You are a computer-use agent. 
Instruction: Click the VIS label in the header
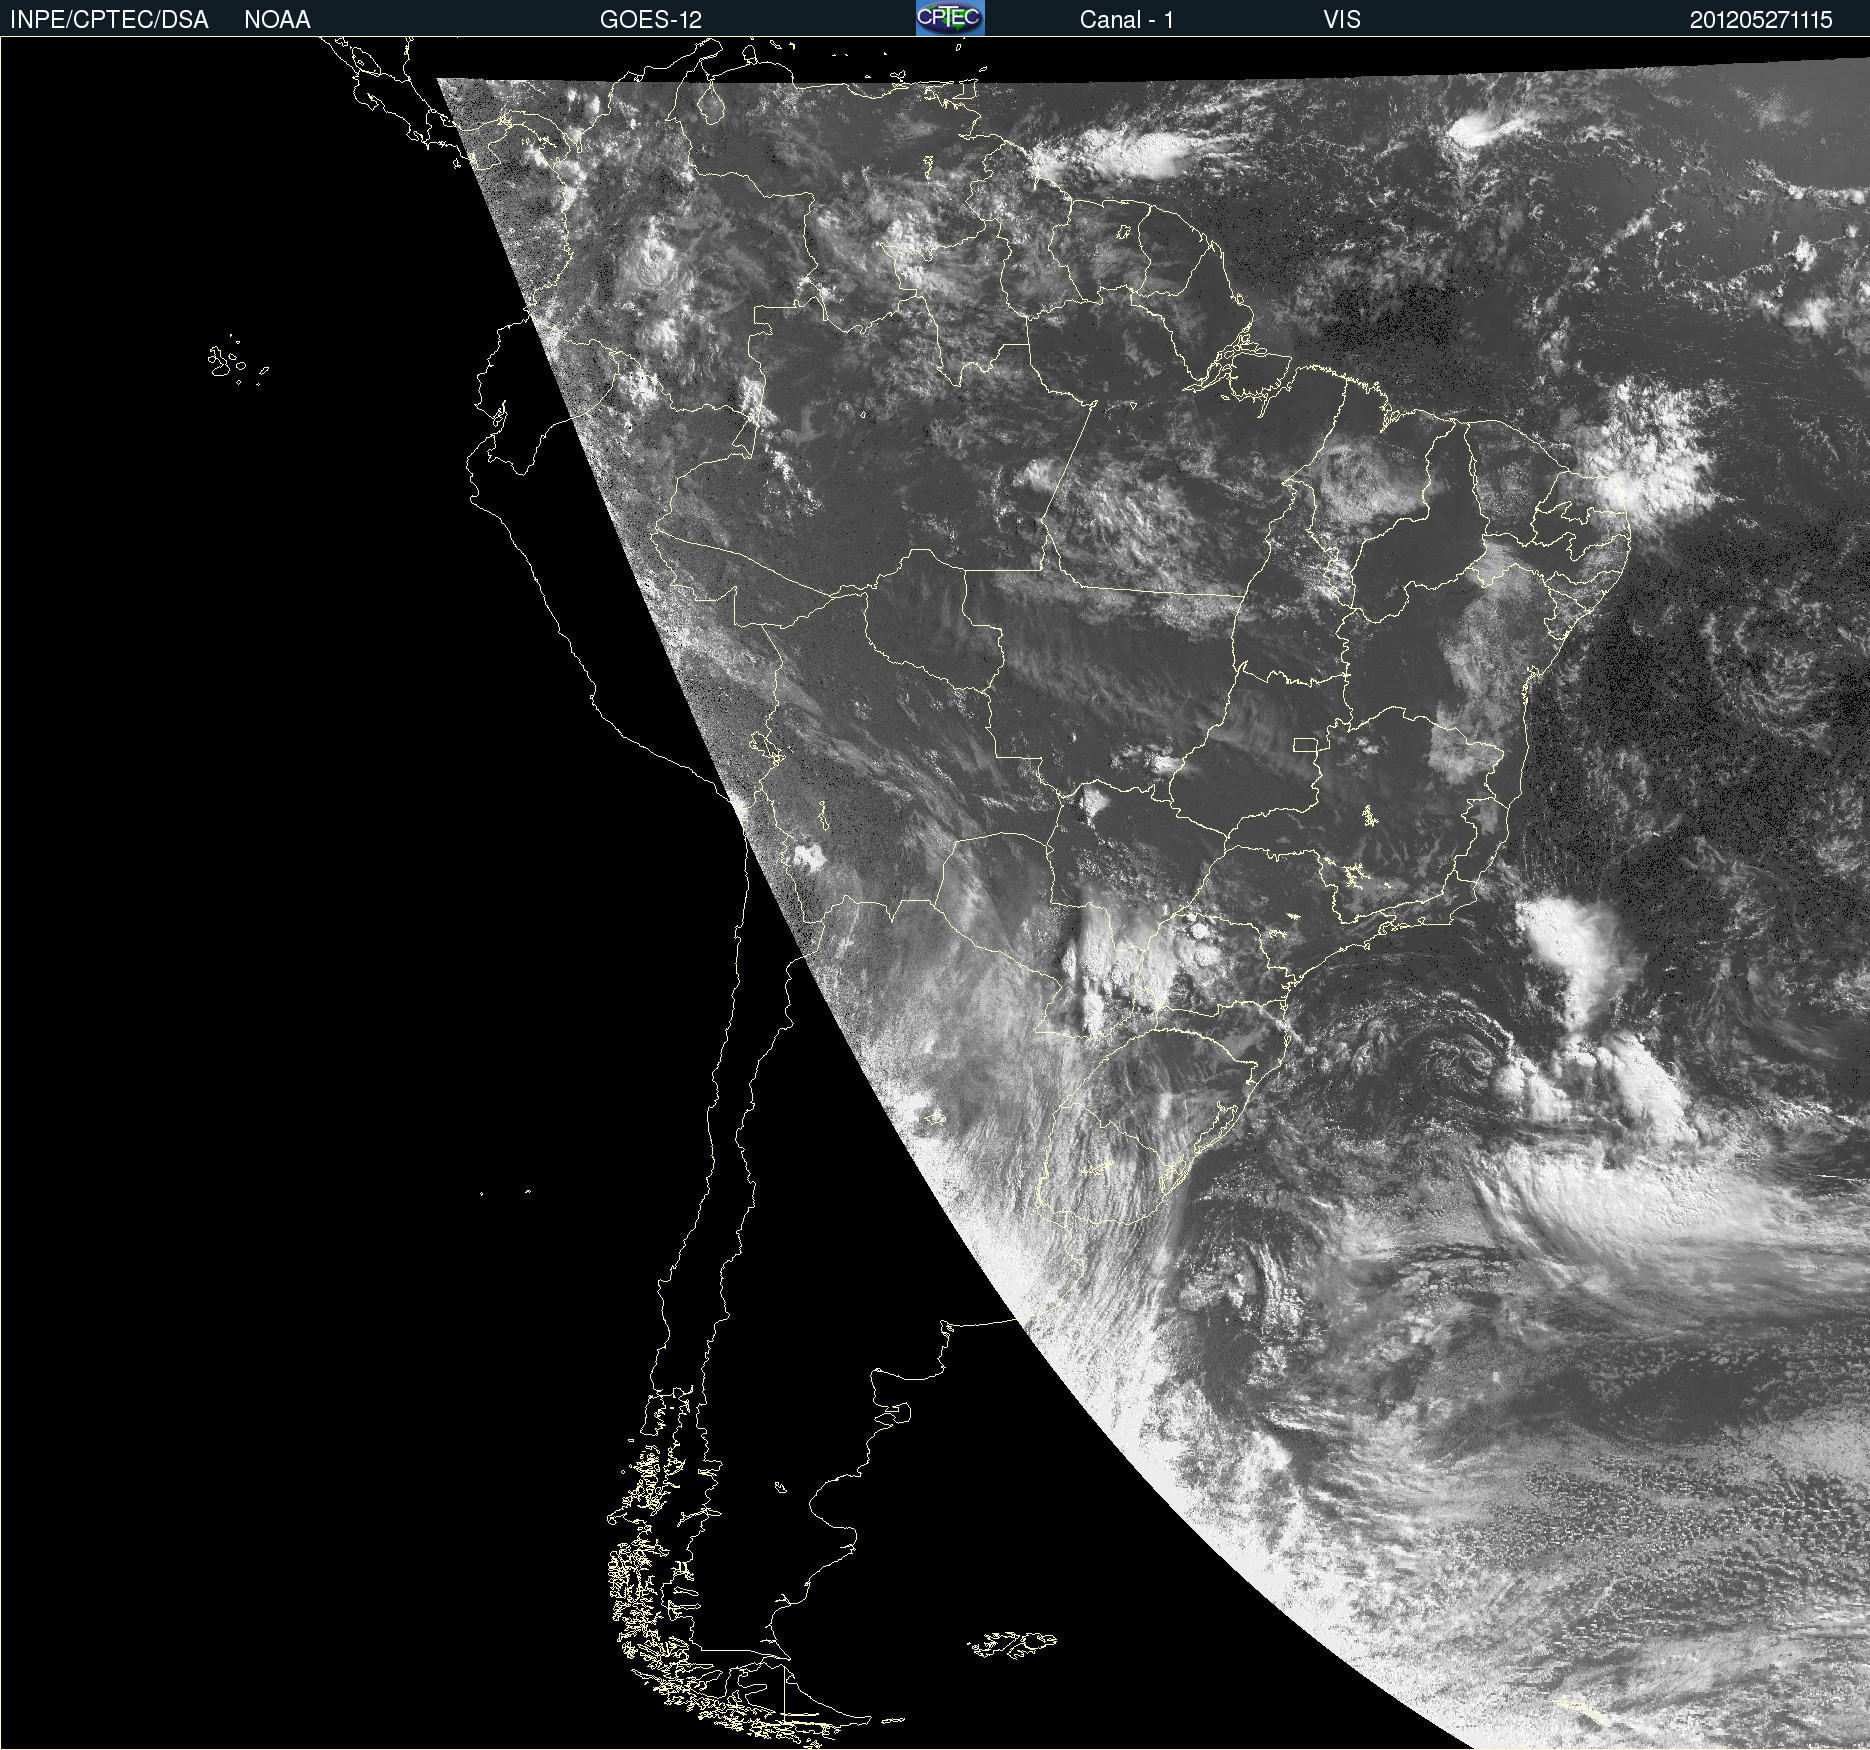click(x=1342, y=20)
